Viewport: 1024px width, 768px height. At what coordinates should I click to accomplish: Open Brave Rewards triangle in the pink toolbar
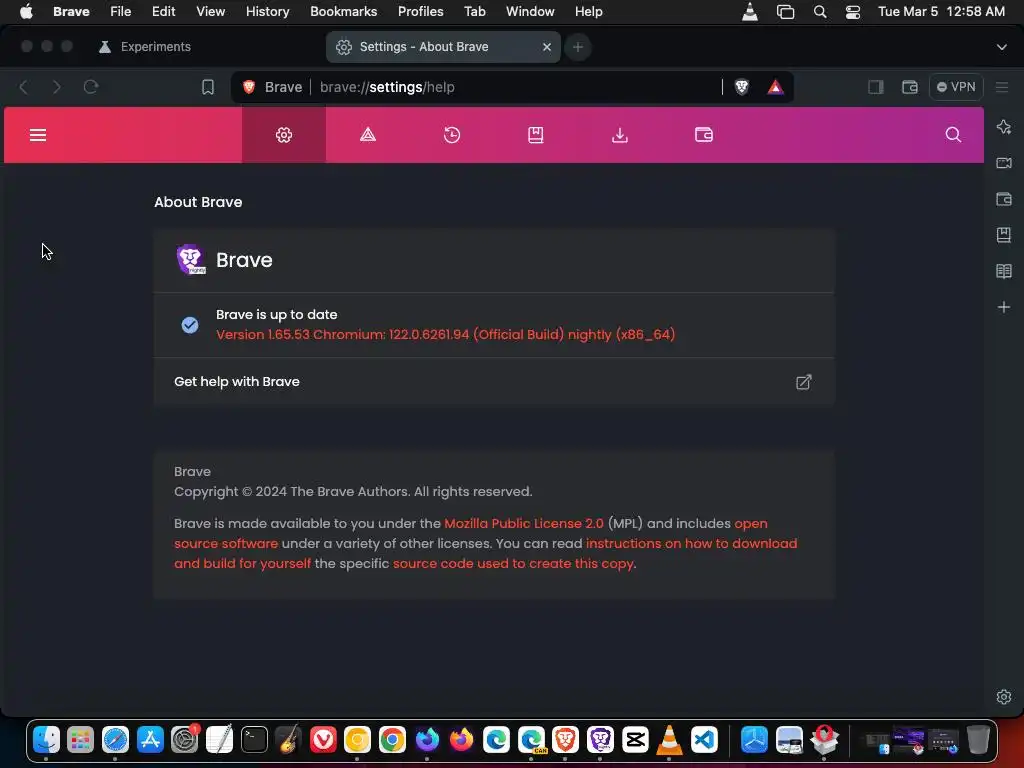[368, 135]
